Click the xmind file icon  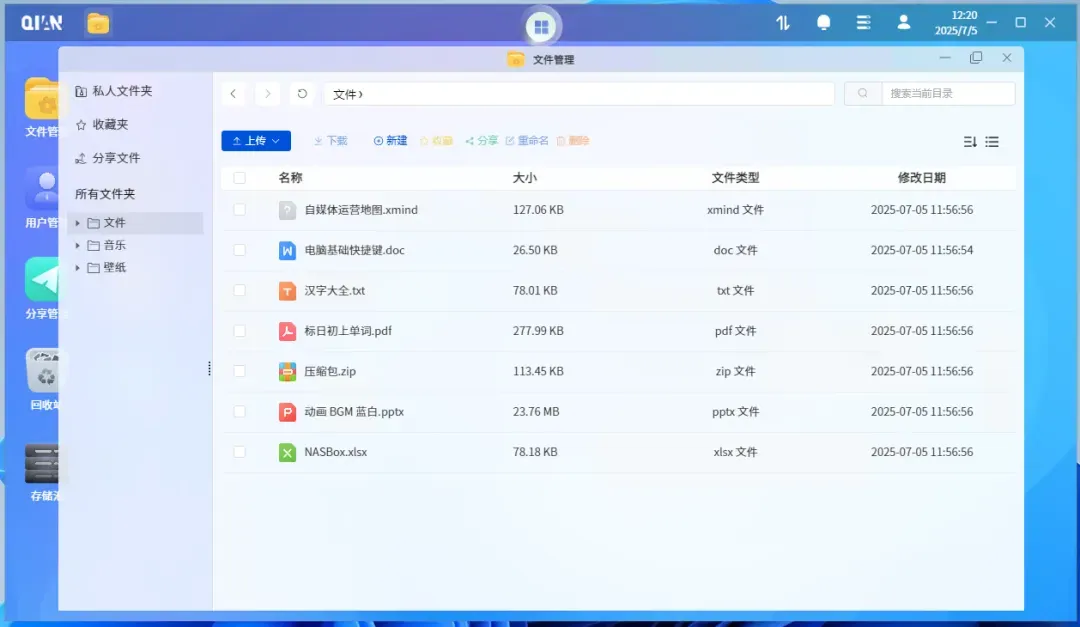[x=287, y=210]
